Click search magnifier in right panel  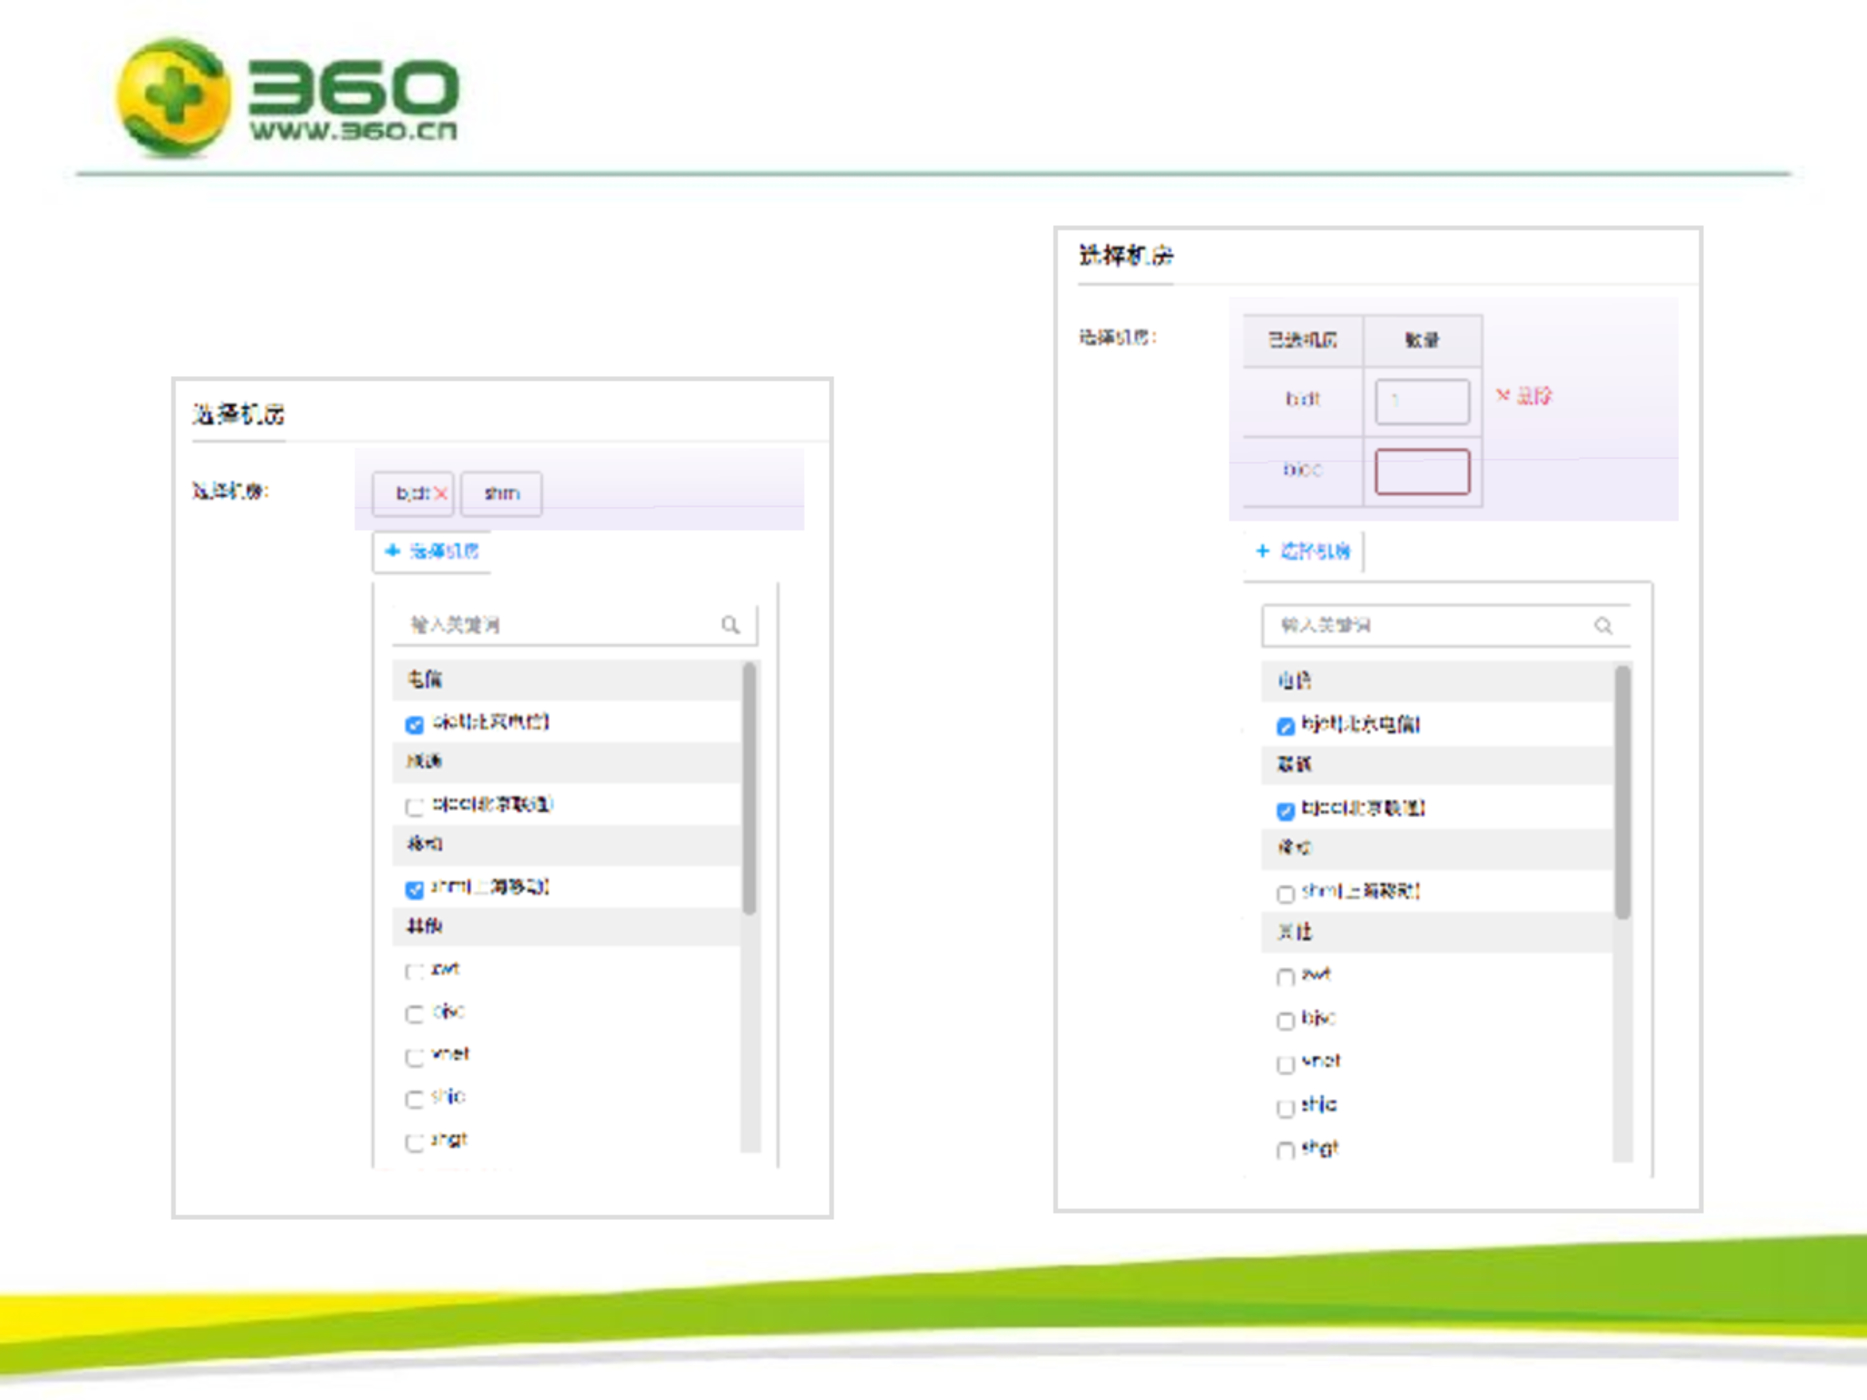(1603, 625)
